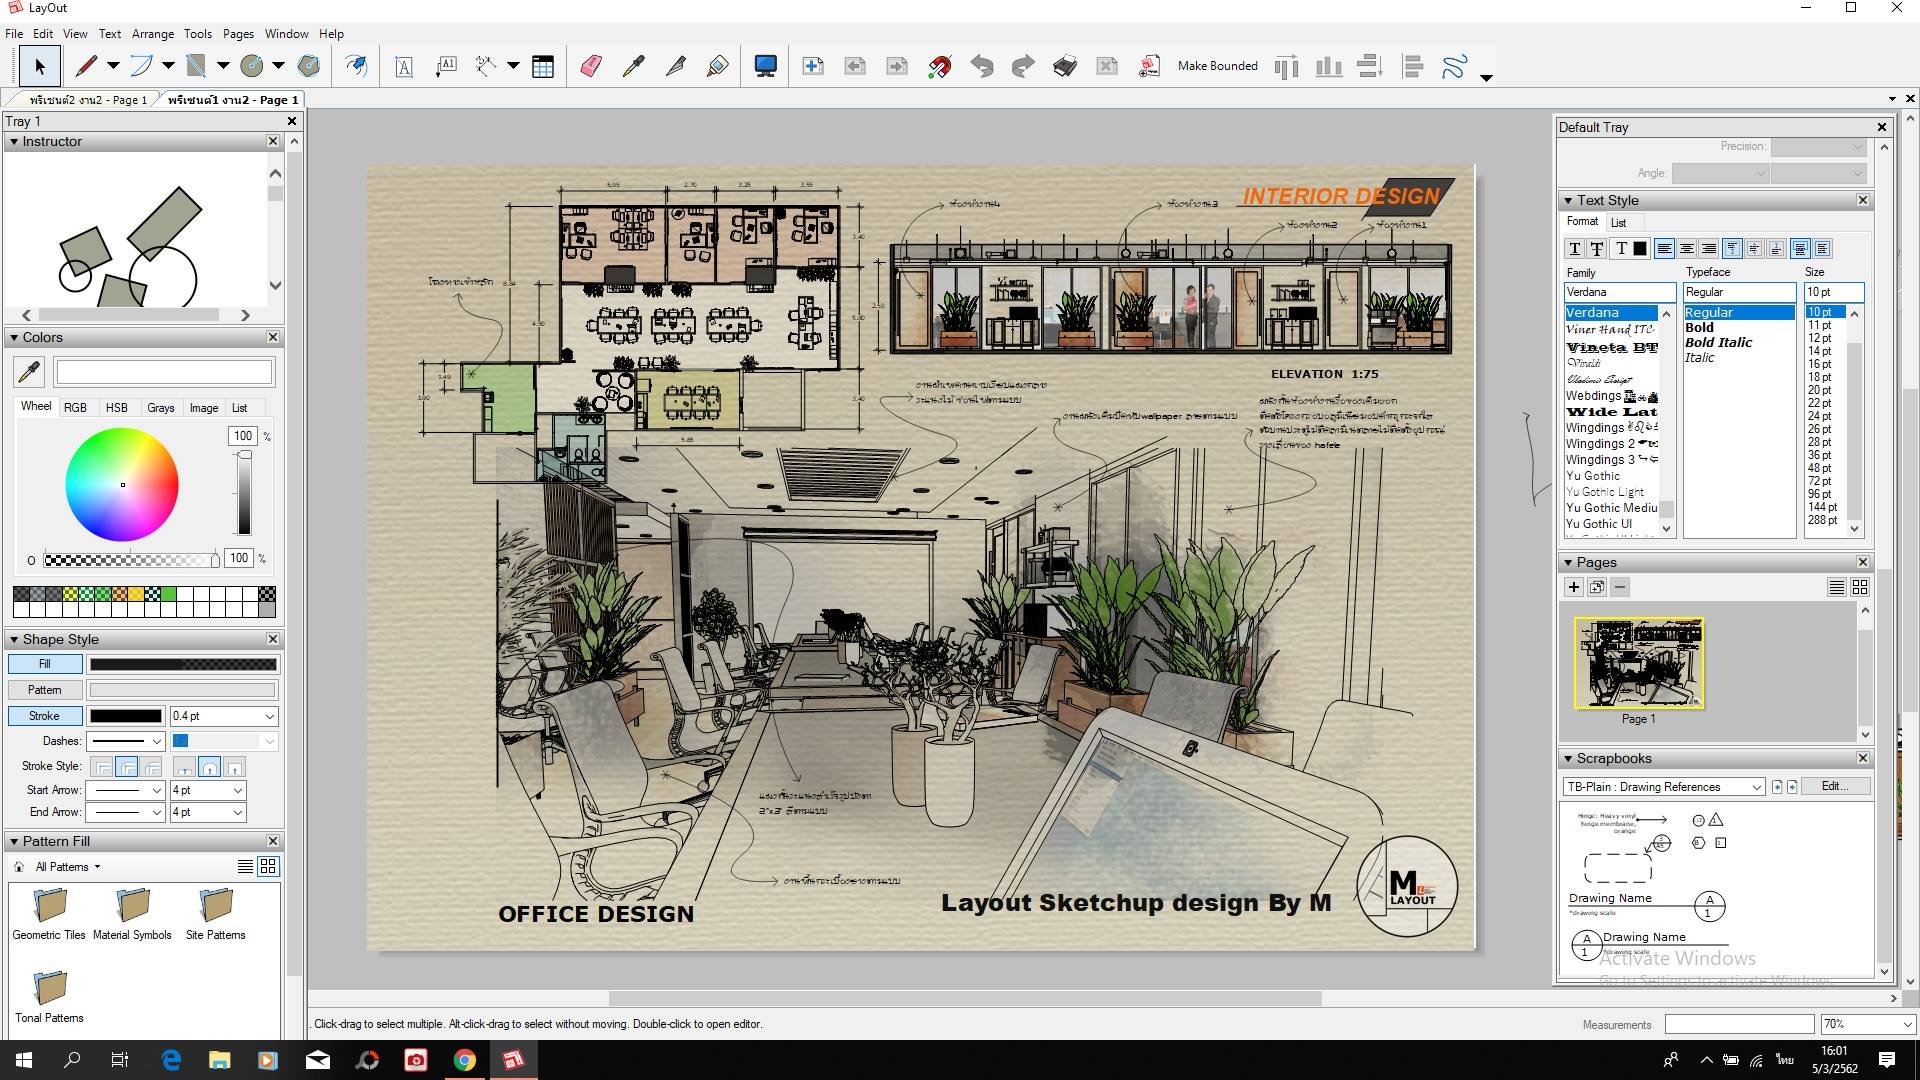1920x1080 pixels.
Task: Select the Erase tool
Action: coord(591,67)
